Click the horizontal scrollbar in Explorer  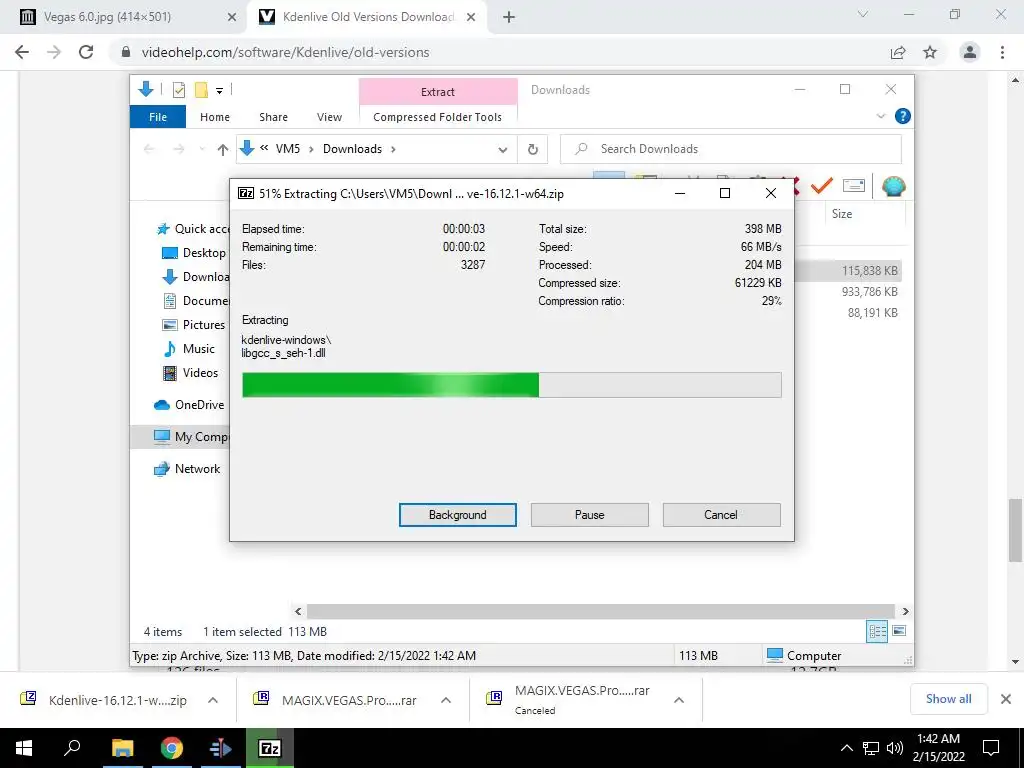pos(600,611)
